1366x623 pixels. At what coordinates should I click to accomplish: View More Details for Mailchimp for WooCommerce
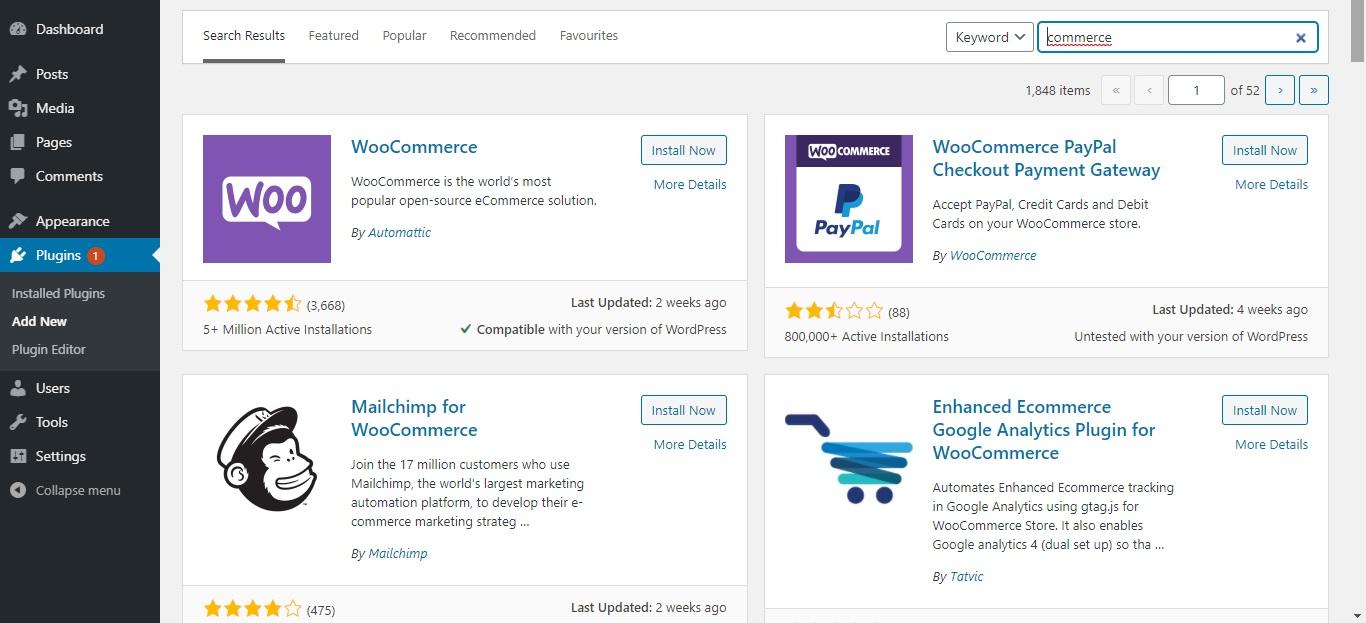coord(689,444)
